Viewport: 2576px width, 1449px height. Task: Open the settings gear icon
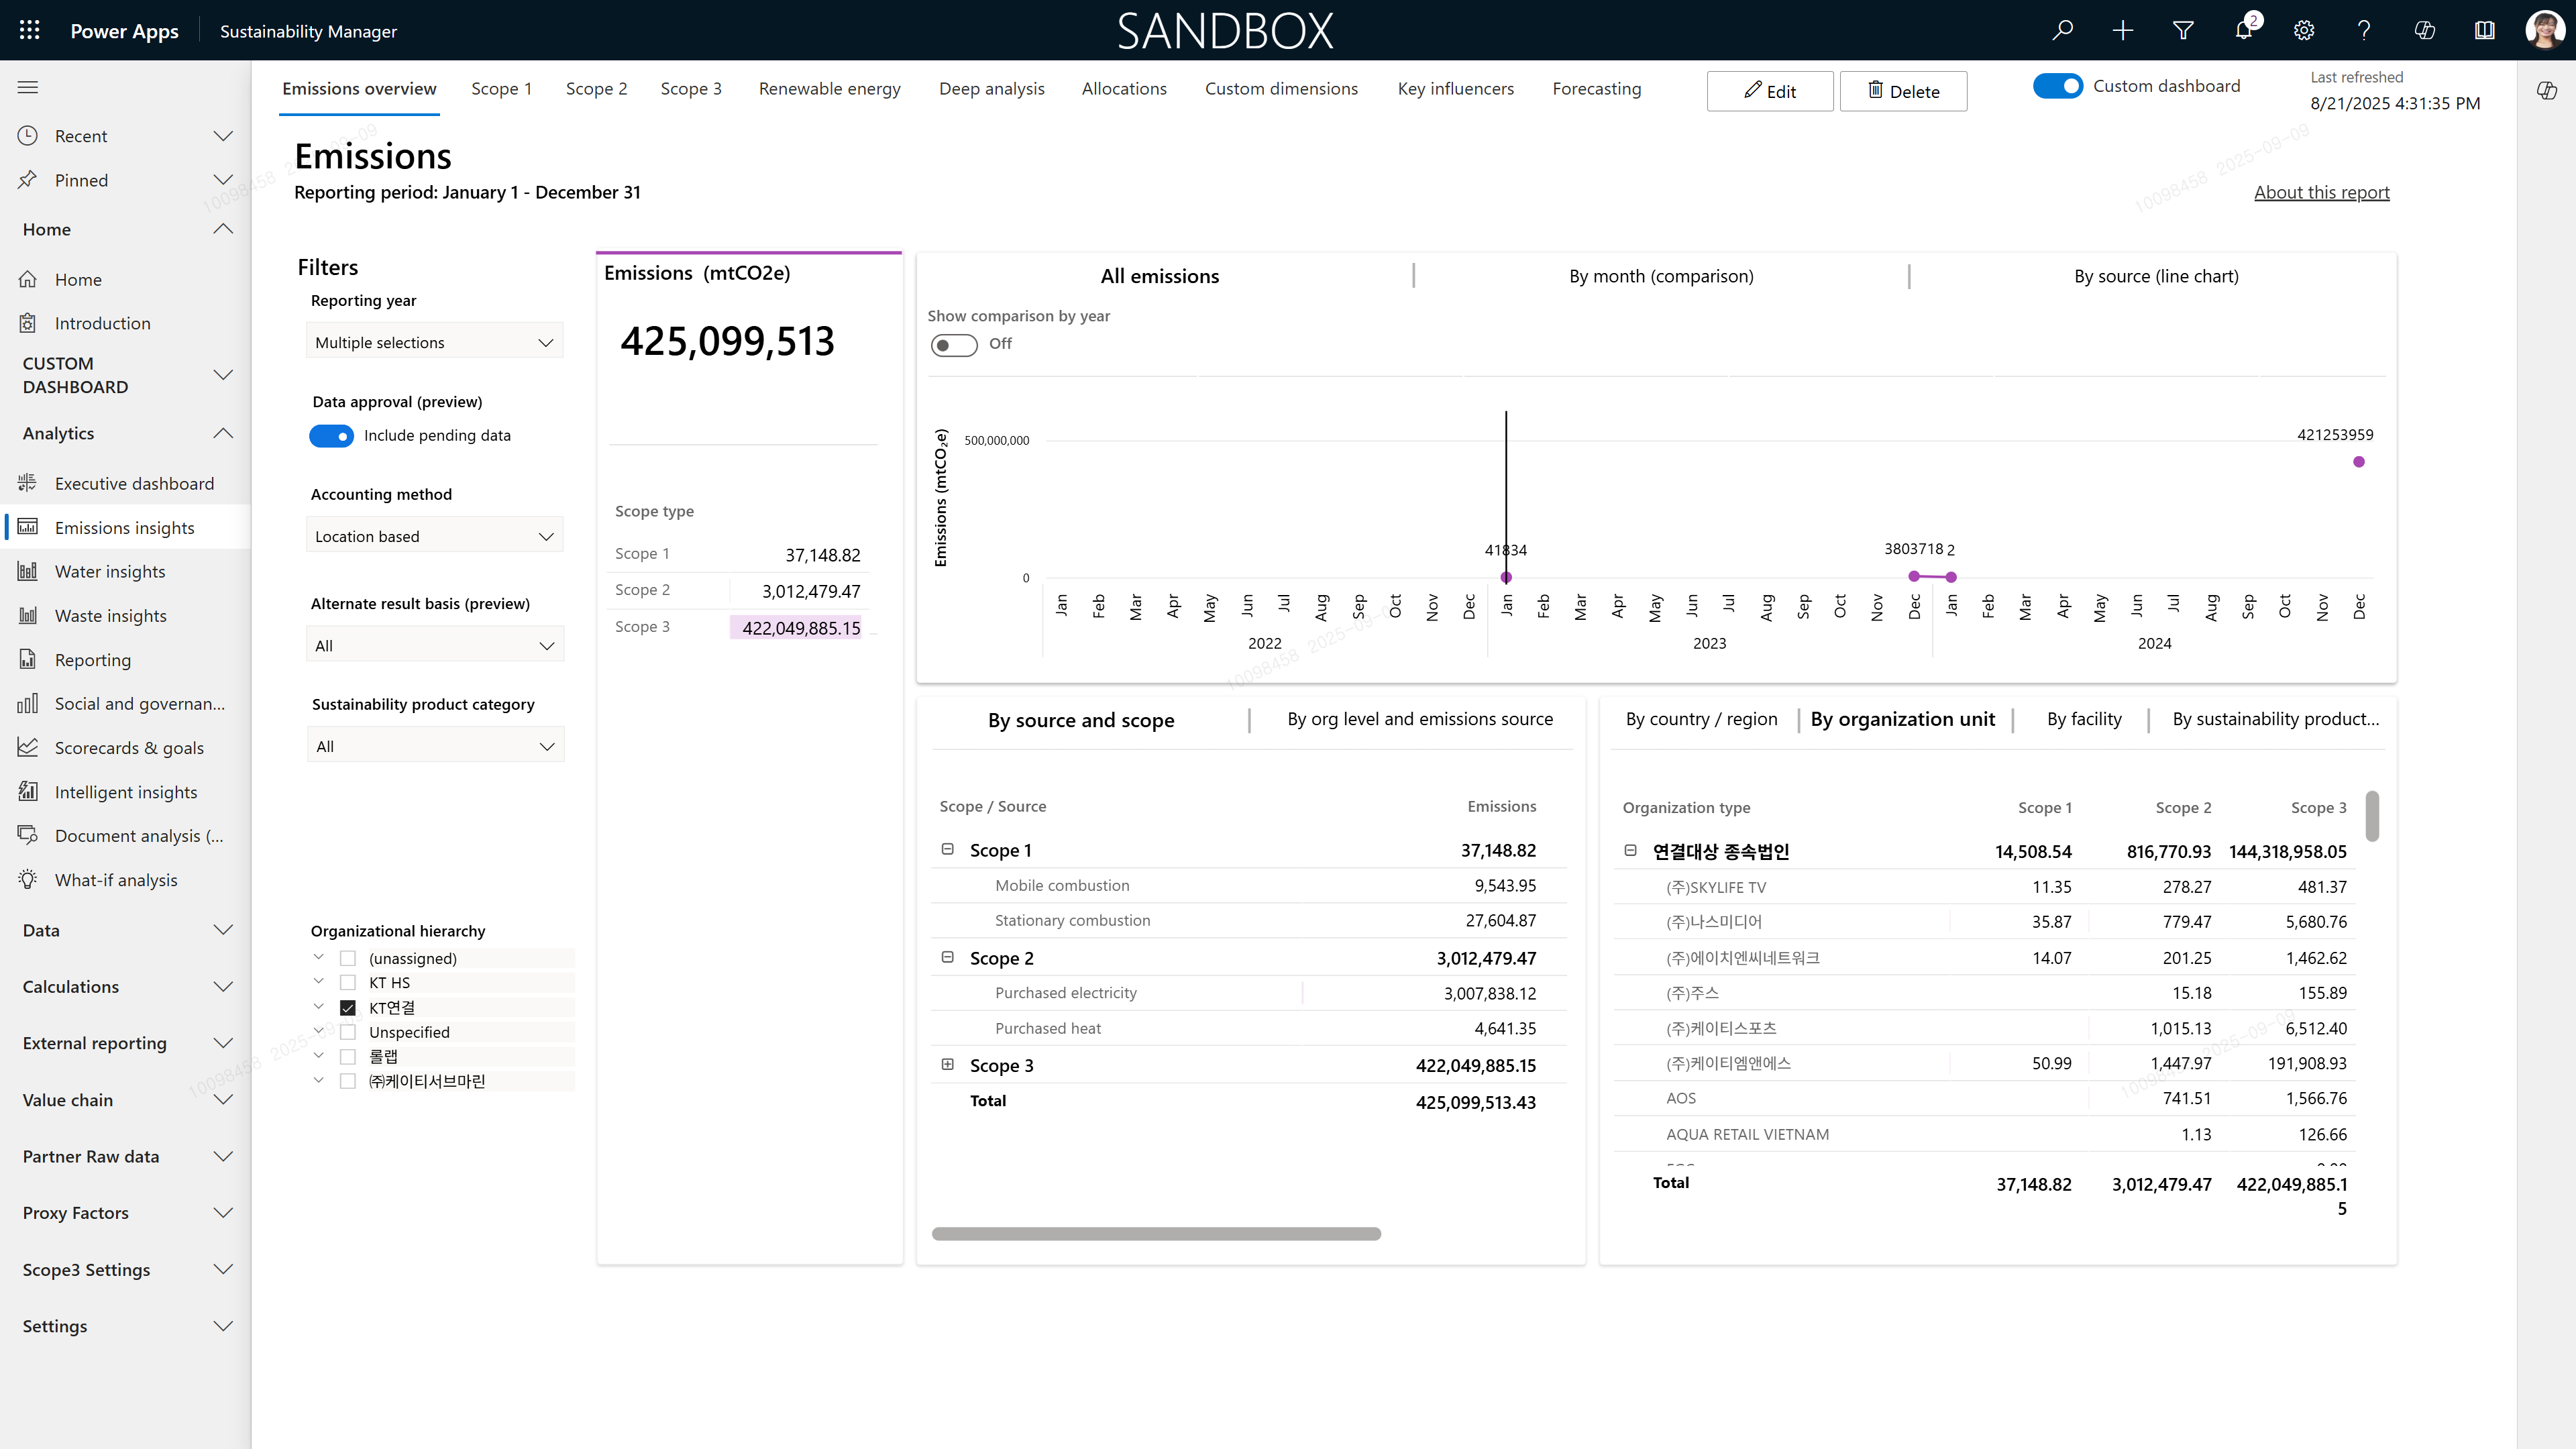(2304, 30)
